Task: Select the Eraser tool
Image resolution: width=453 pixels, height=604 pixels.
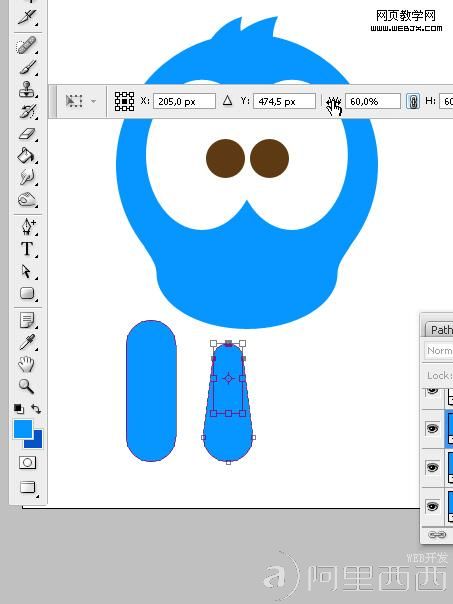Action: tap(27, 134)
